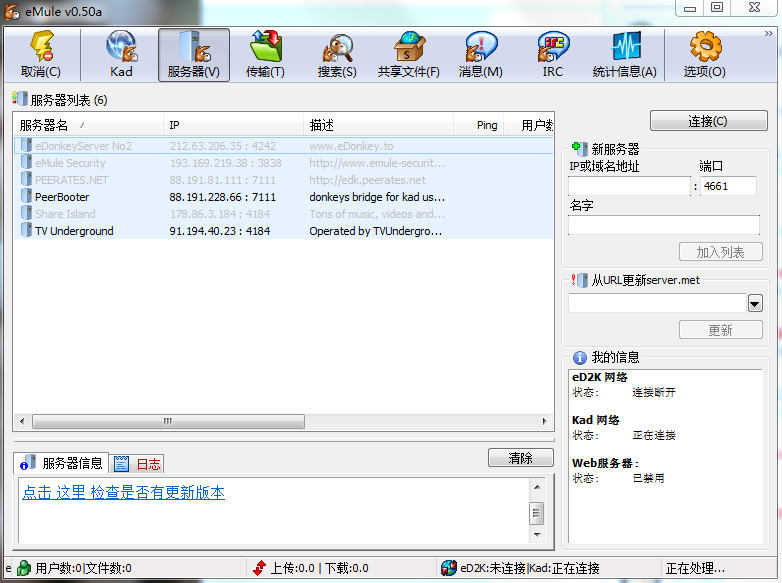
Task: Open Shared Files (共享文件) page
Action: pyautogui.click(x=408, y=54)
